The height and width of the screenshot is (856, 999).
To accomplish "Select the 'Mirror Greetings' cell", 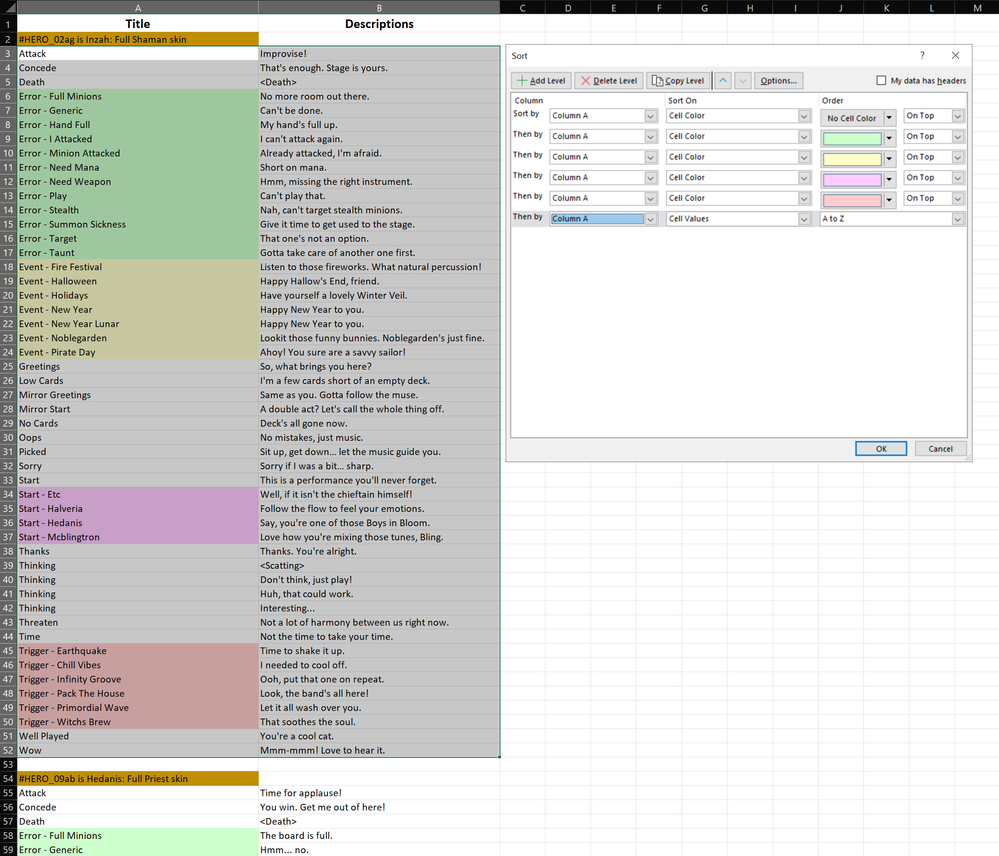I will [138, 395].
